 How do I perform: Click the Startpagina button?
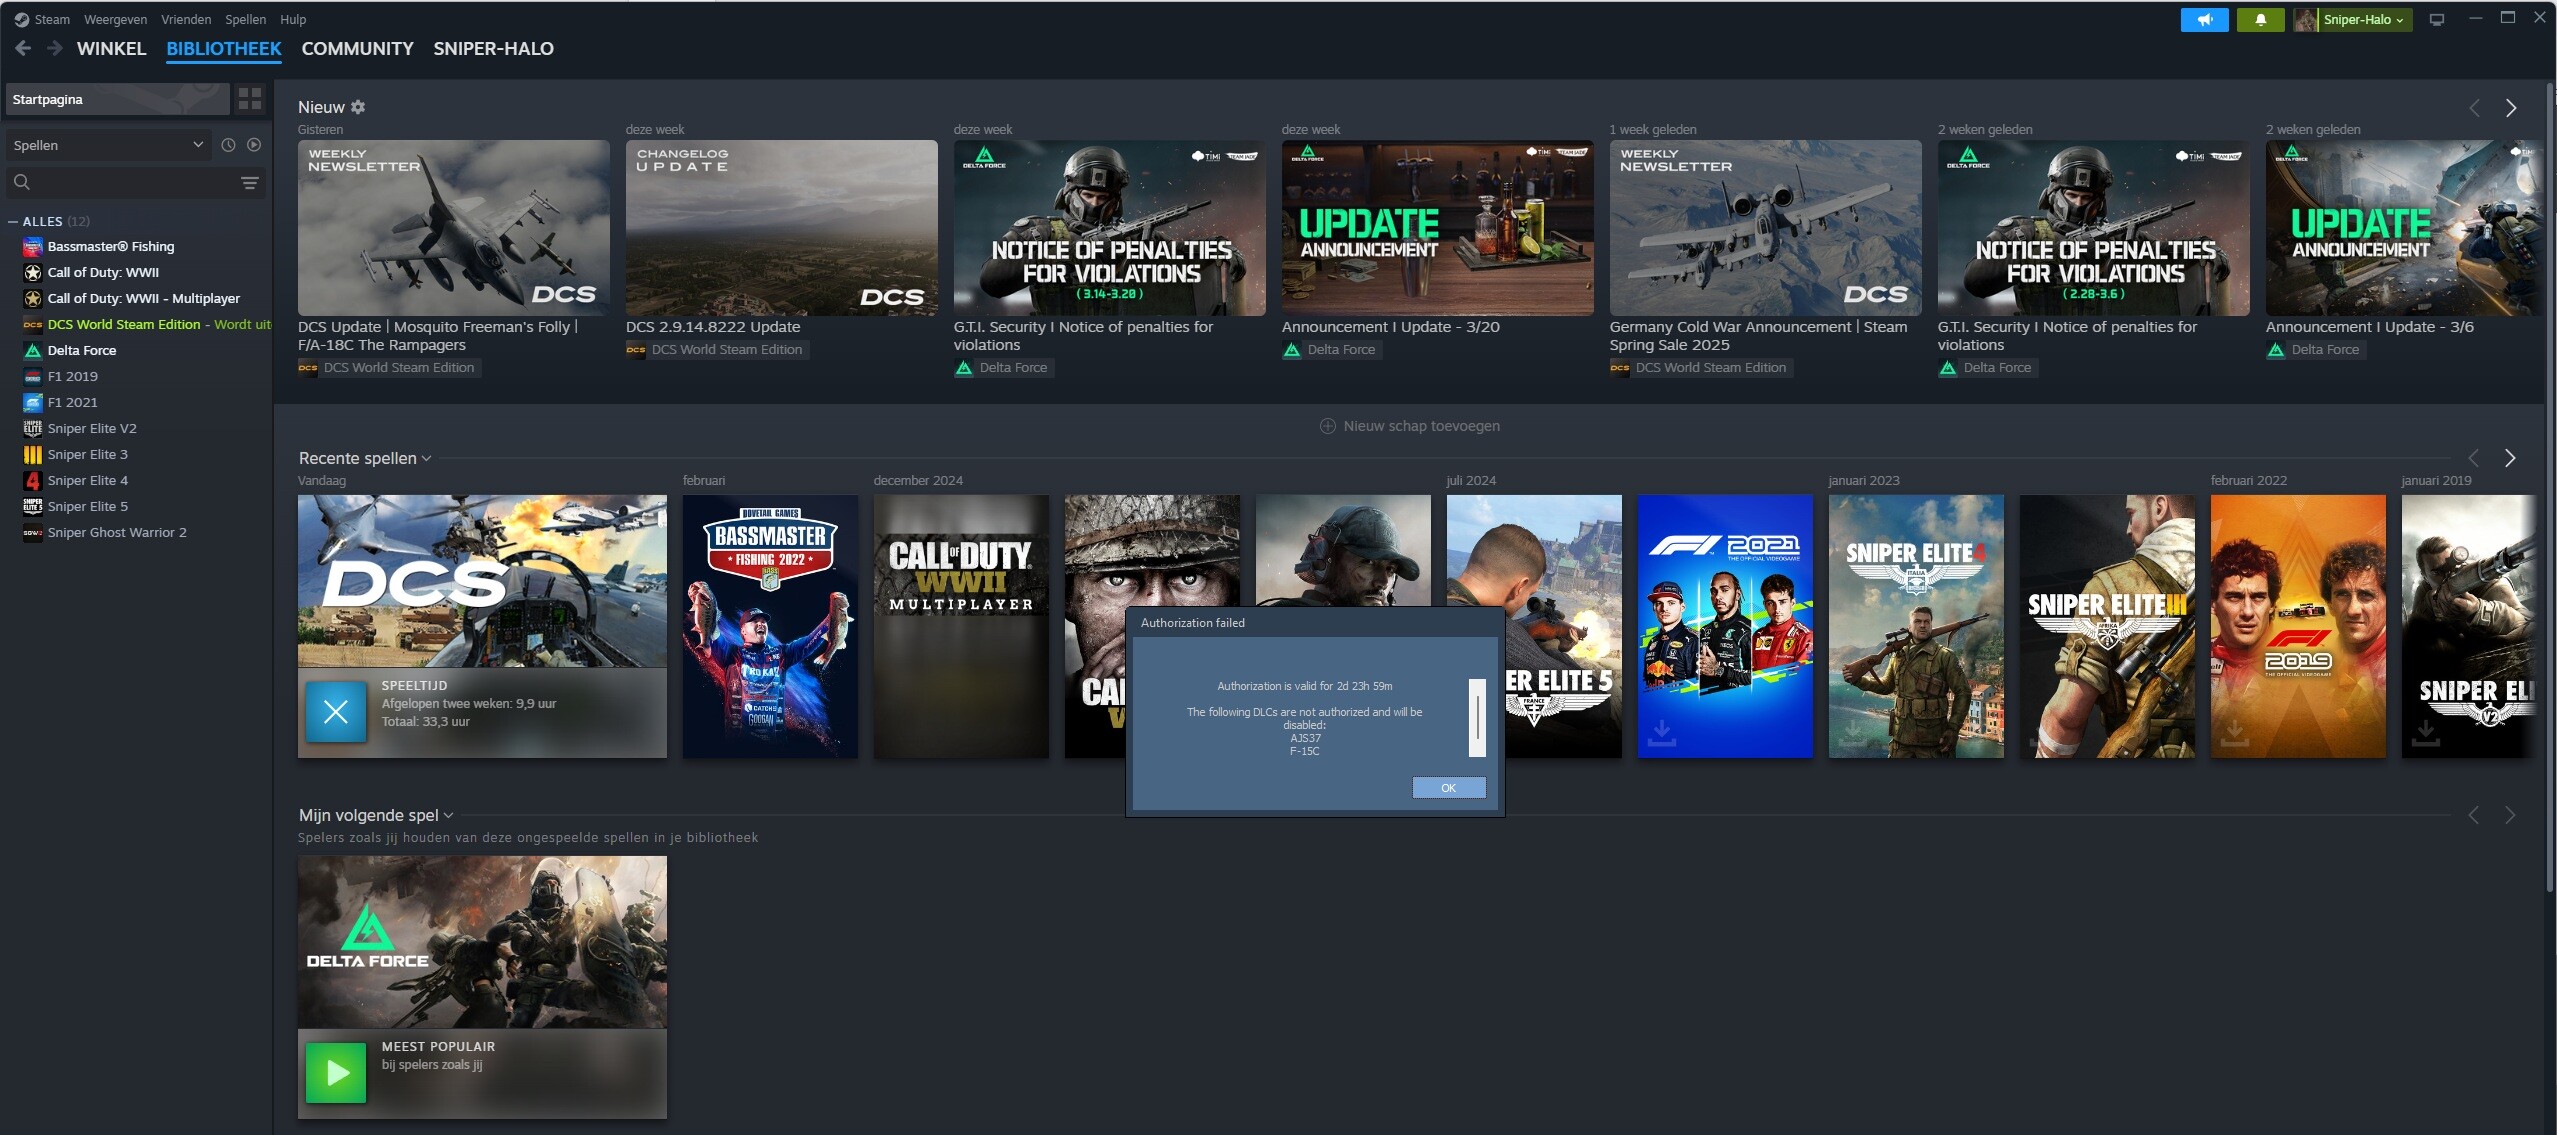(x=118, y=99)
